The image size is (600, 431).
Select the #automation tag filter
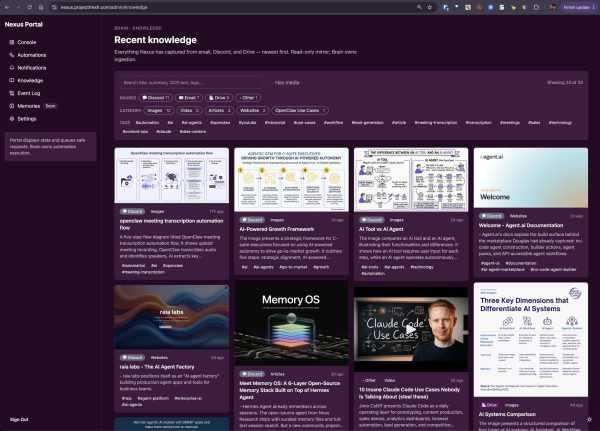(x=147, y=122)
